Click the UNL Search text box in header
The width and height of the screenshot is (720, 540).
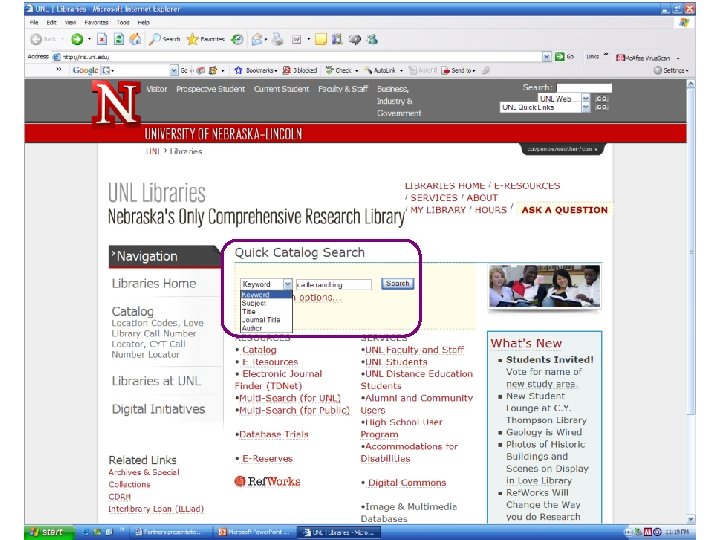tap(584, 87)
